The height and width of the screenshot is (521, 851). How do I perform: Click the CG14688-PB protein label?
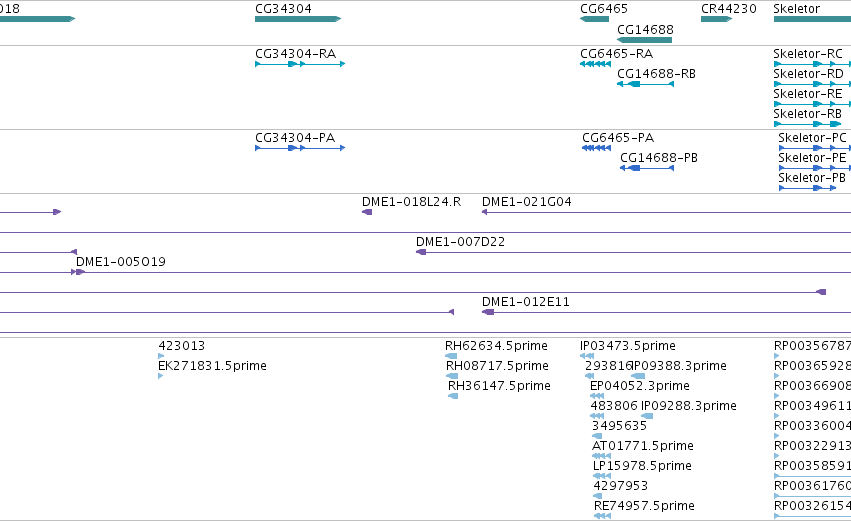click(x=658, y=158)
